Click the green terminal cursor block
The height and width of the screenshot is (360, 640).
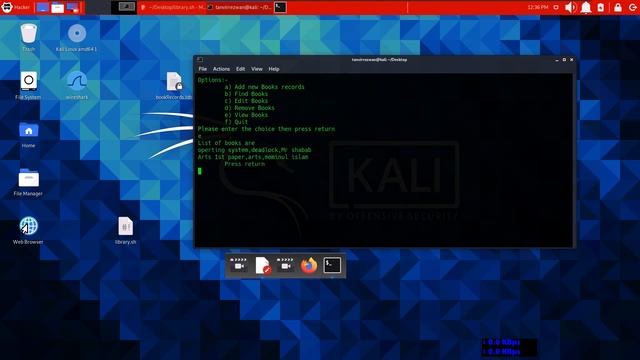tap(200, 171)
